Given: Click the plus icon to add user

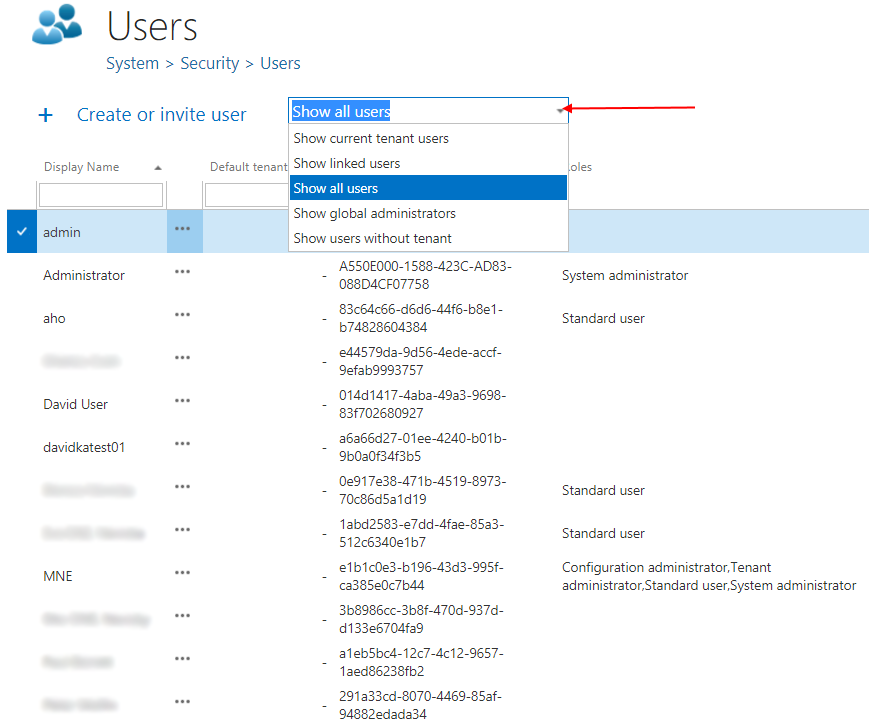Looking at the screenshot, I should (45, 115).
